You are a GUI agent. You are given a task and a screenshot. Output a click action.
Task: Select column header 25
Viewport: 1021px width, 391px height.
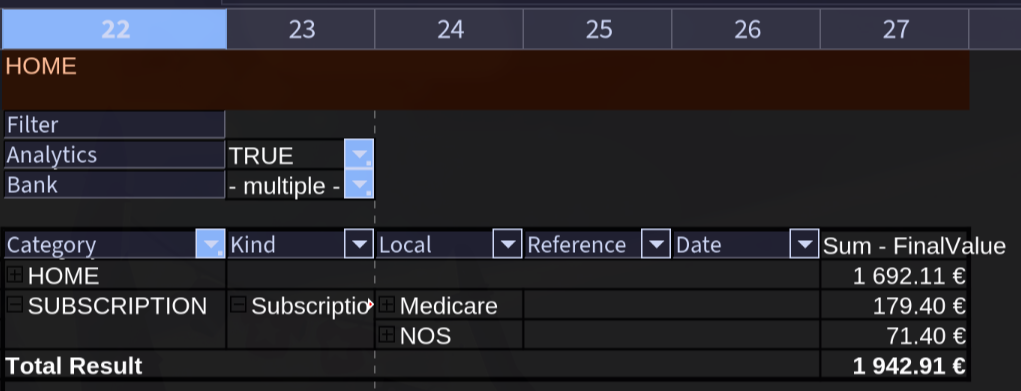pyautogui.click(x=598, y=29)
